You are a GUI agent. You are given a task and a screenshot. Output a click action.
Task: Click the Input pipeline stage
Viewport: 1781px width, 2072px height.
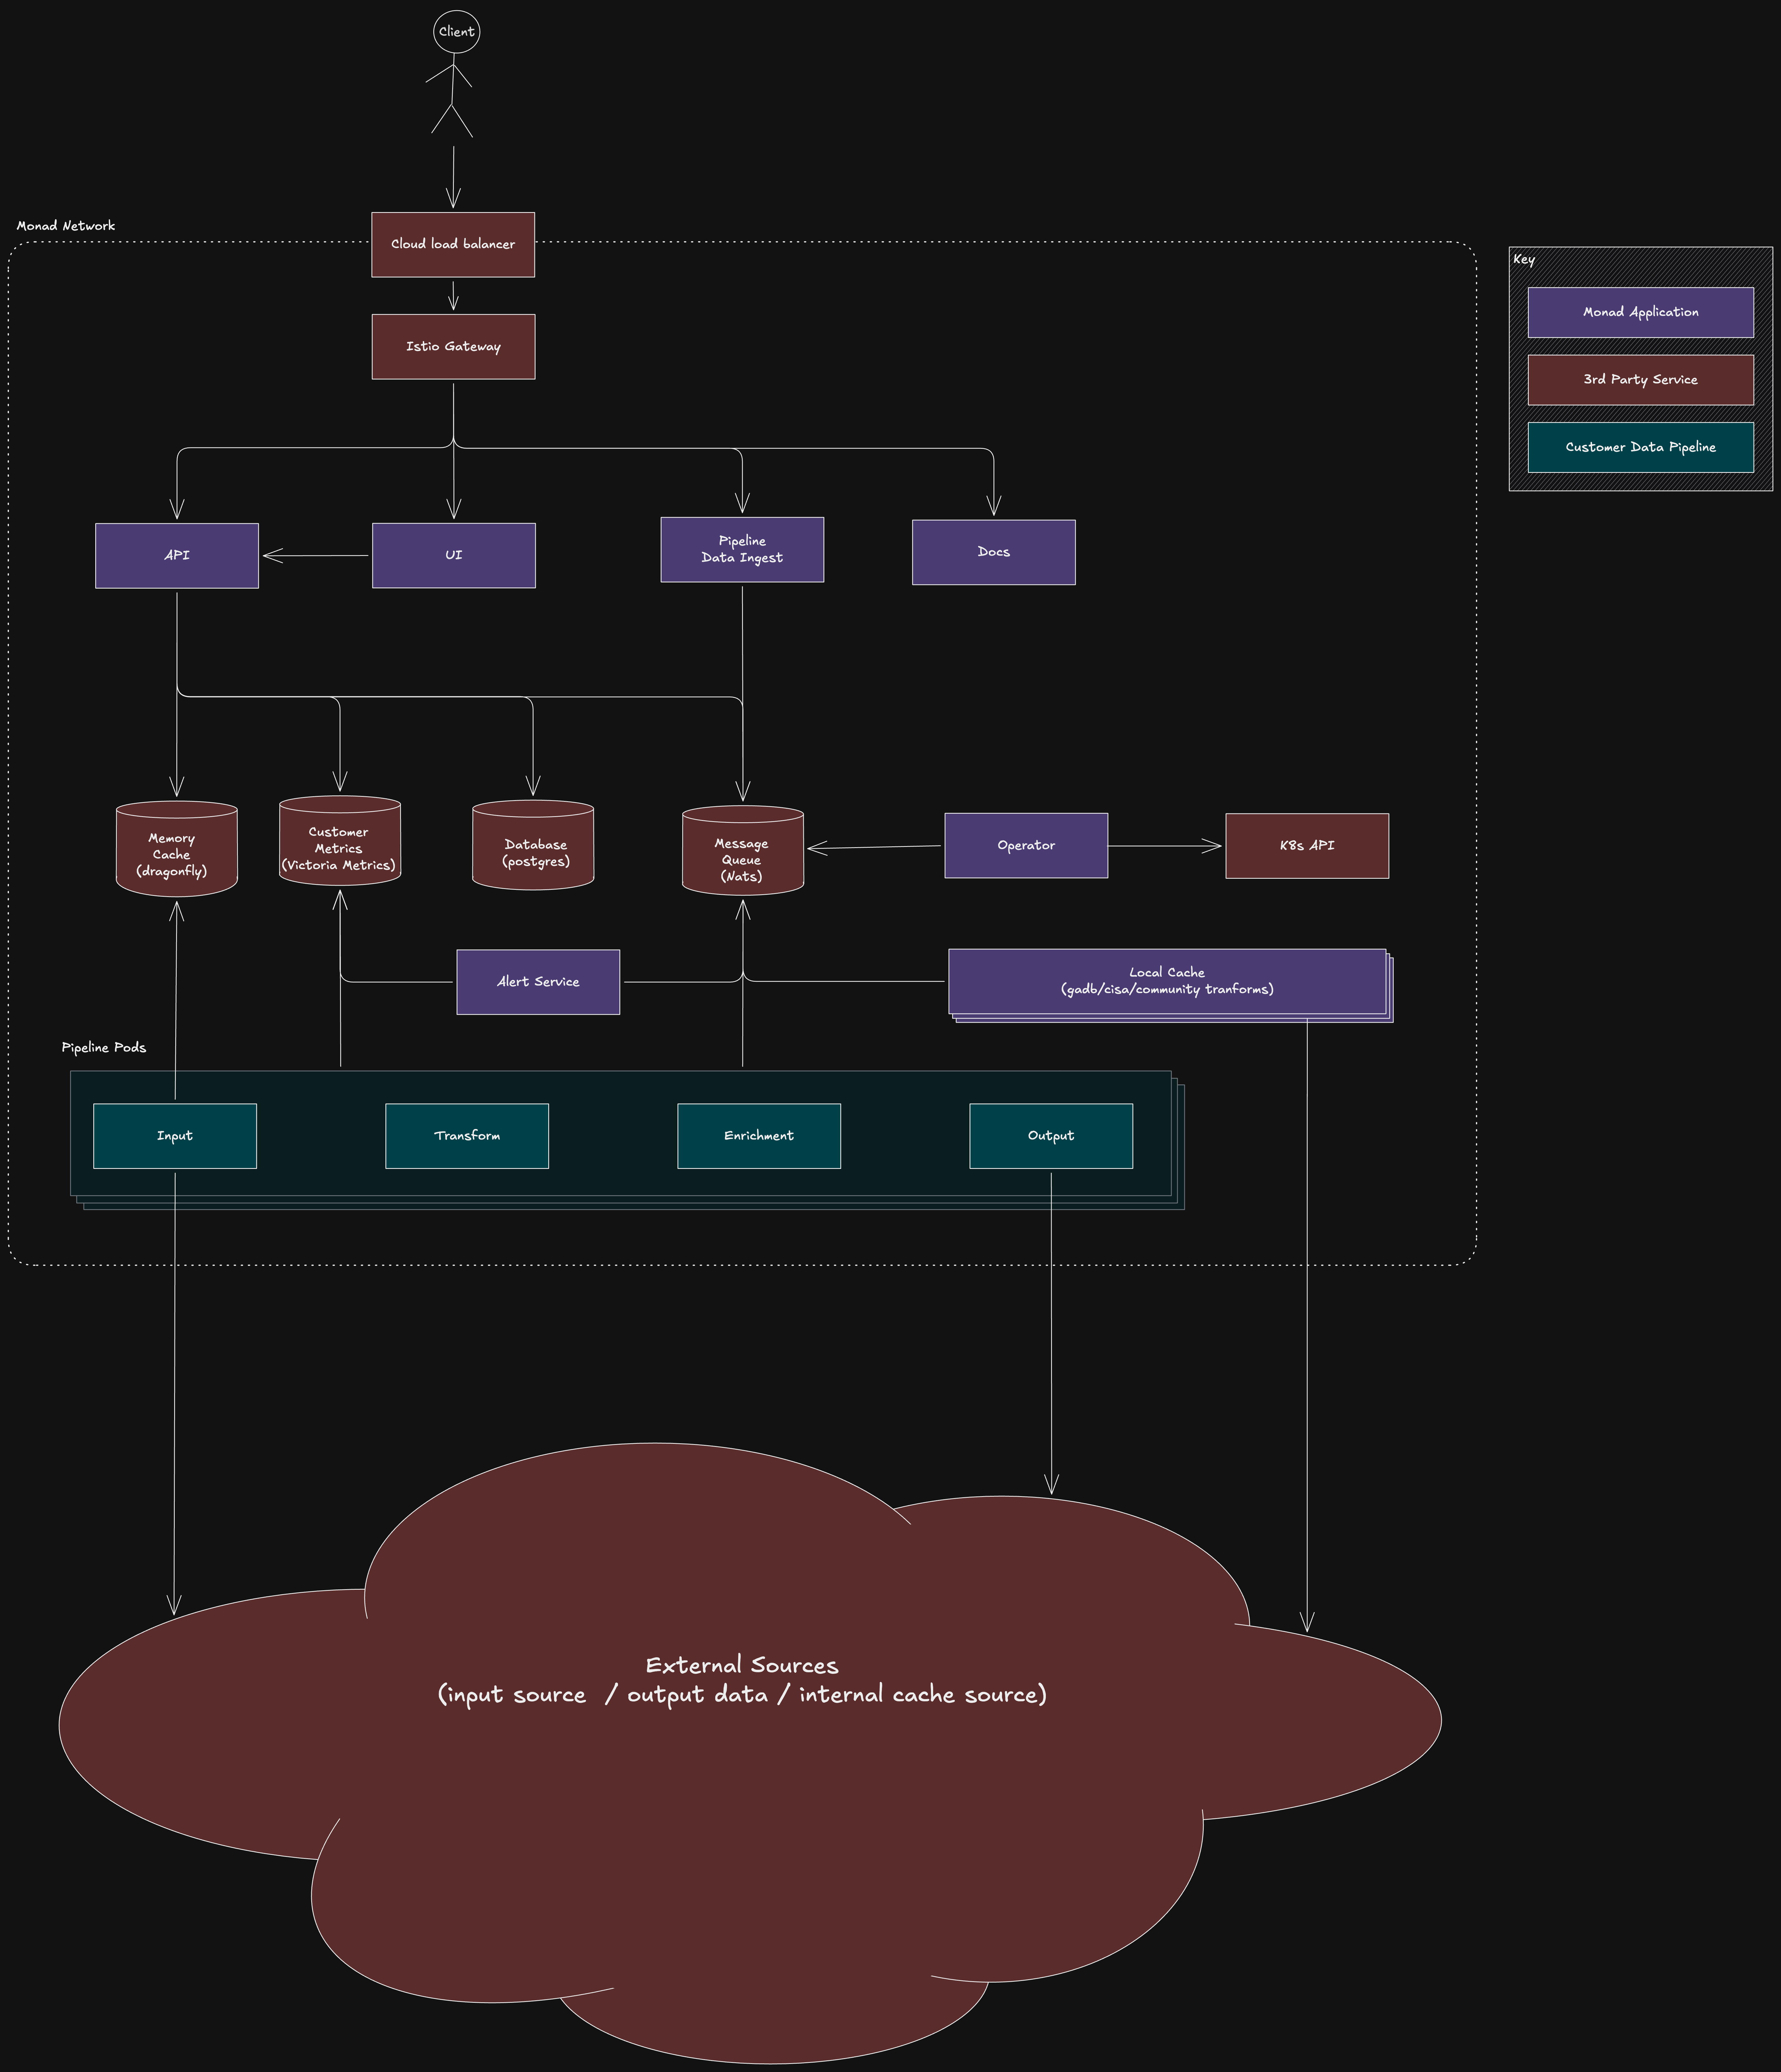coord(175,1136)
